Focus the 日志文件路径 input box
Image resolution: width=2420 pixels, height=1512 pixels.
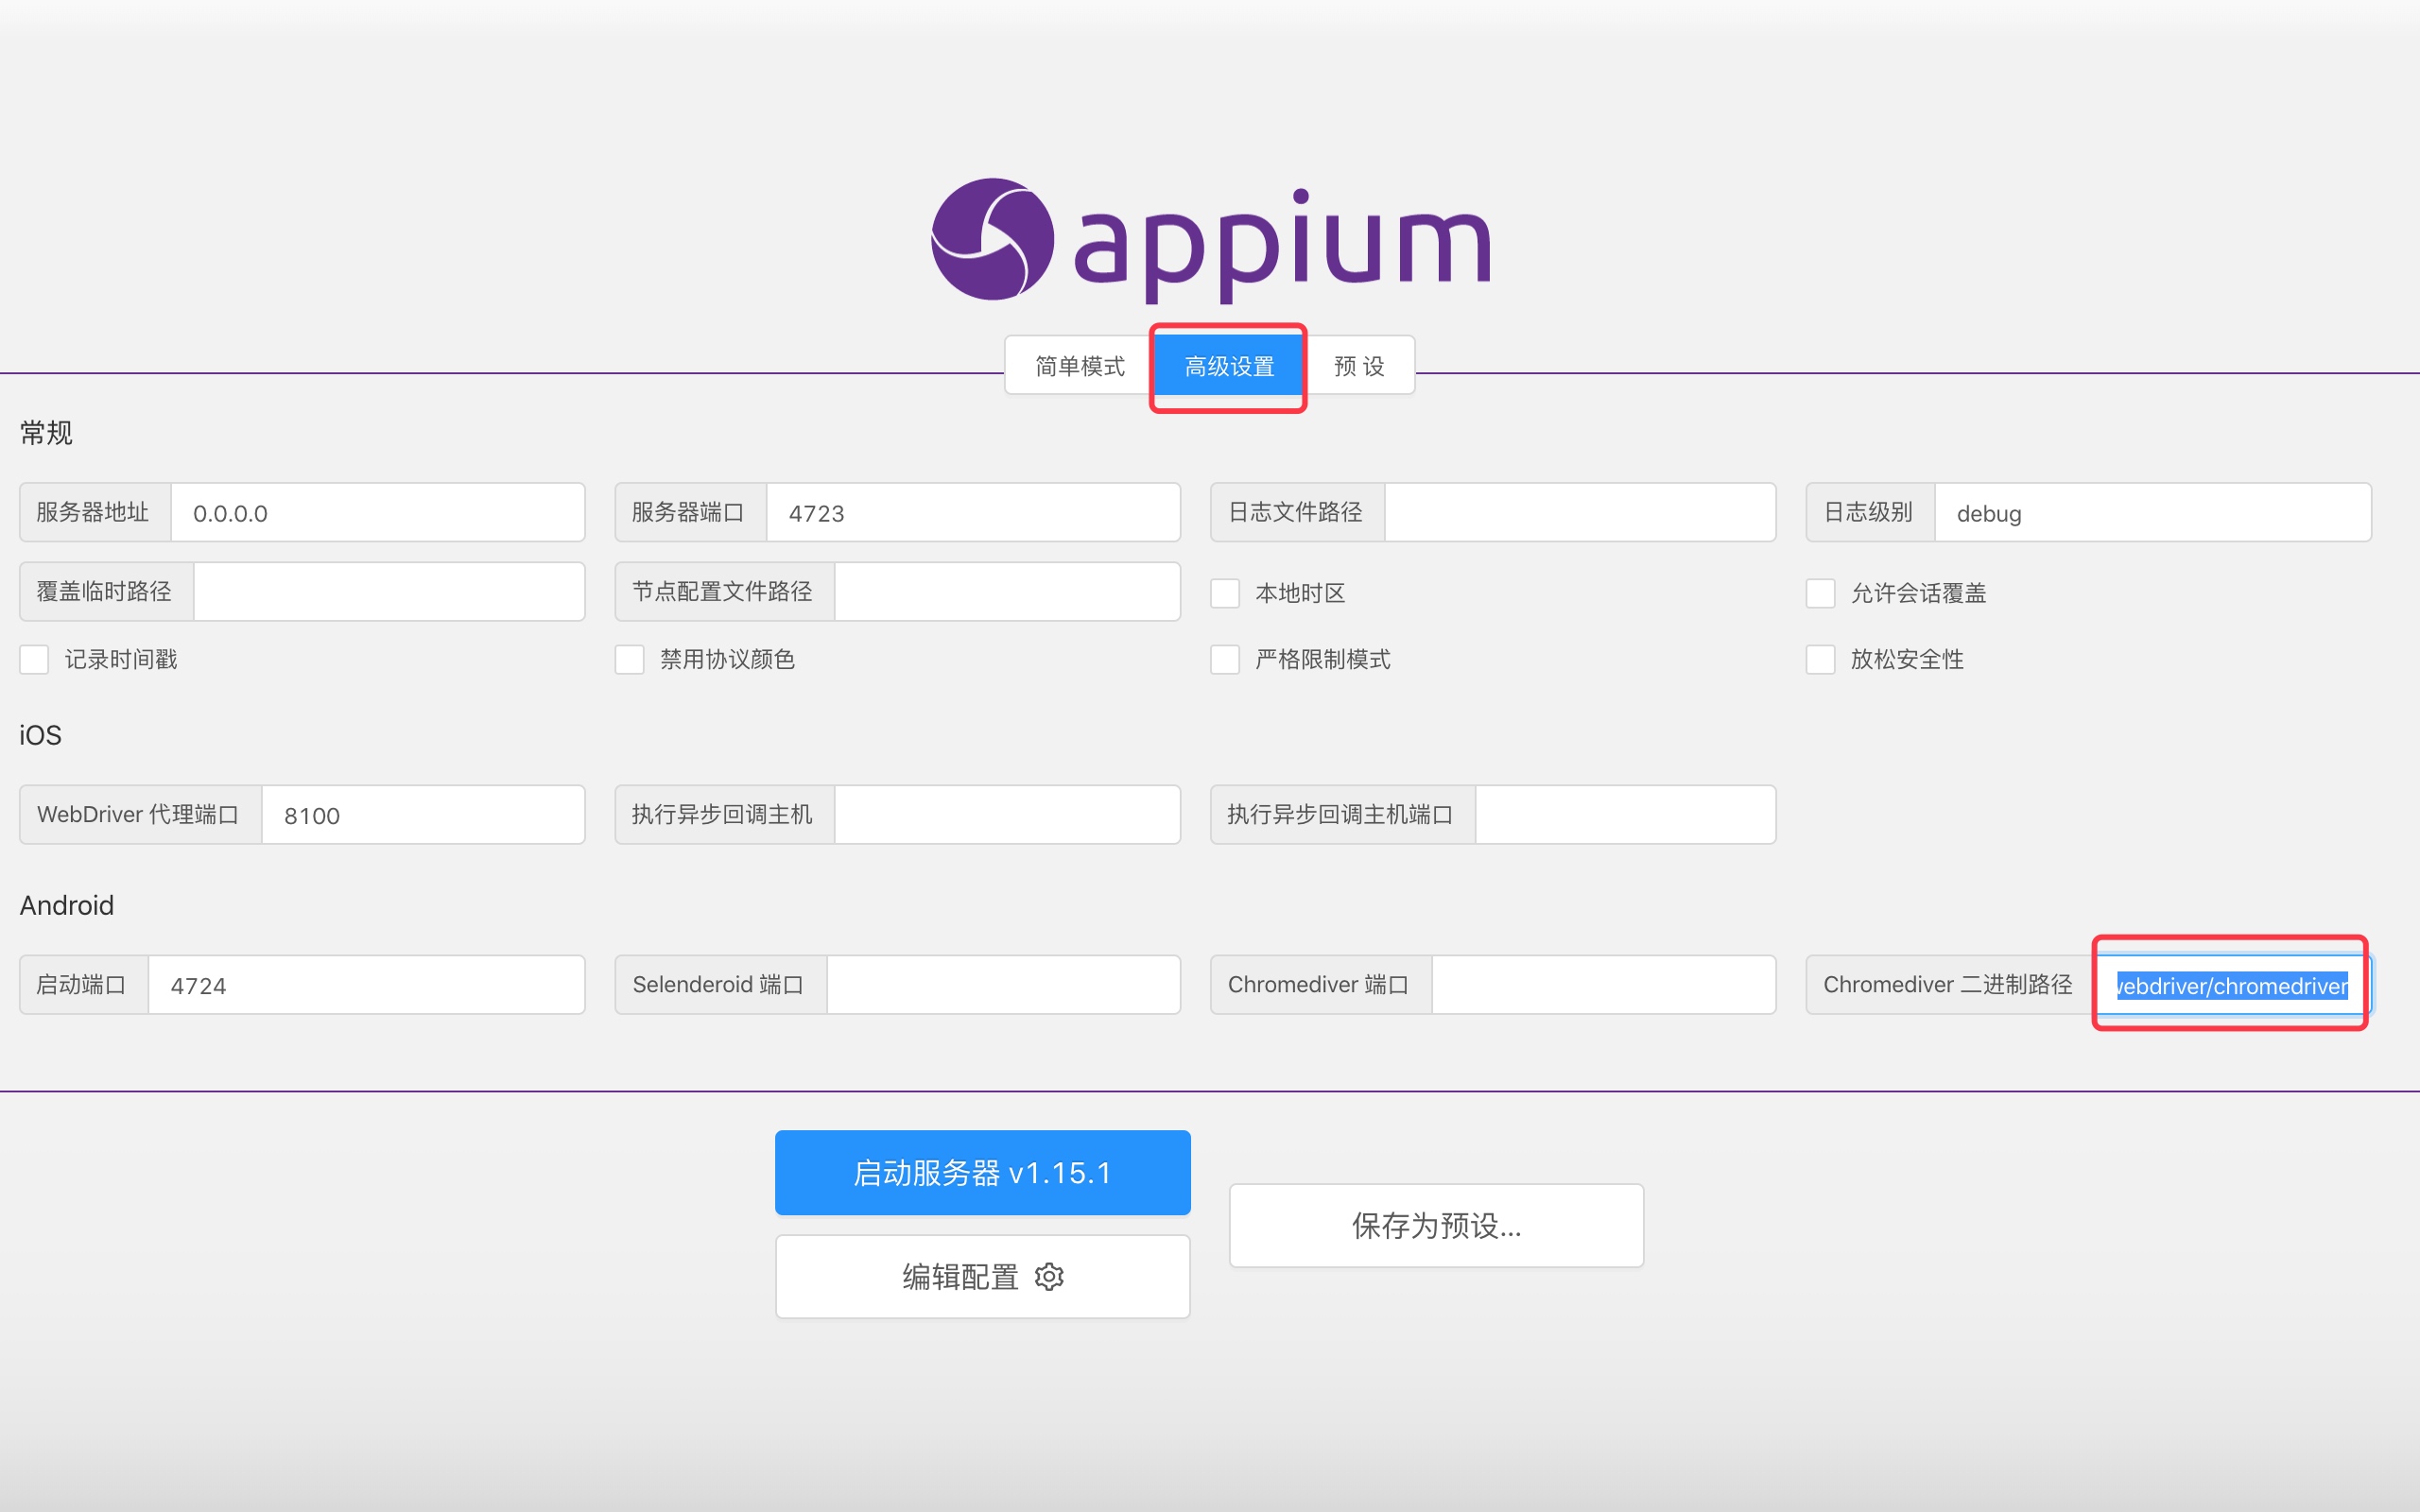pos(1580,513)
